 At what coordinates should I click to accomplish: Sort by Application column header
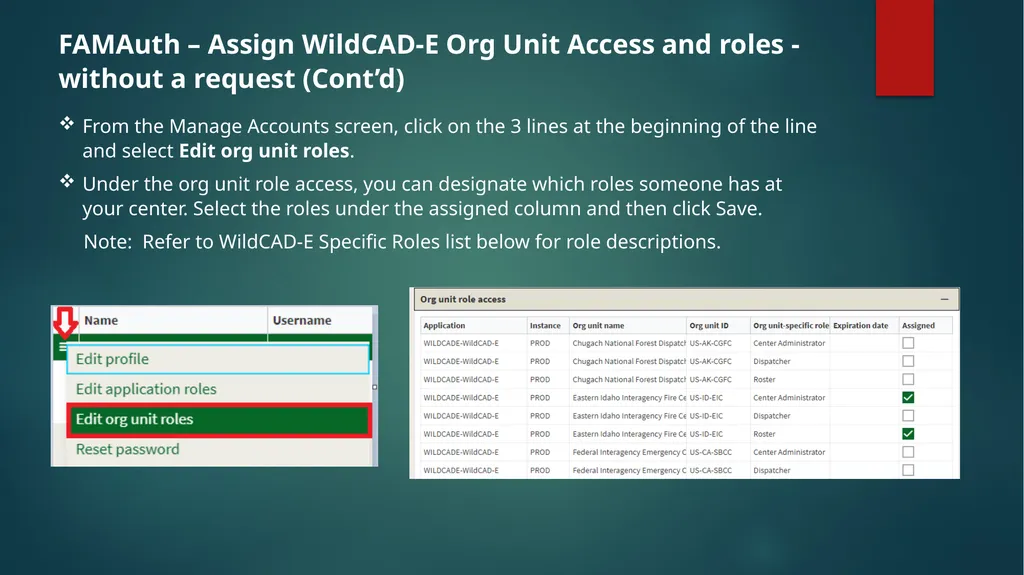click(473, 325)
